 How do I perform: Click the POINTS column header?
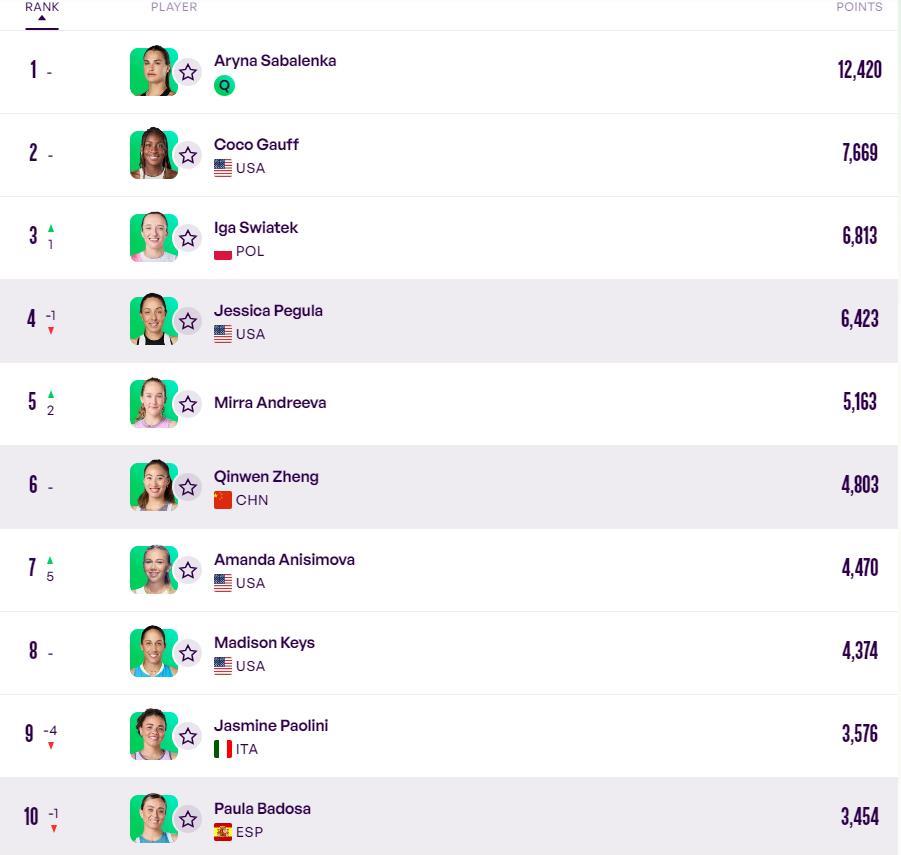pos(859,7)
